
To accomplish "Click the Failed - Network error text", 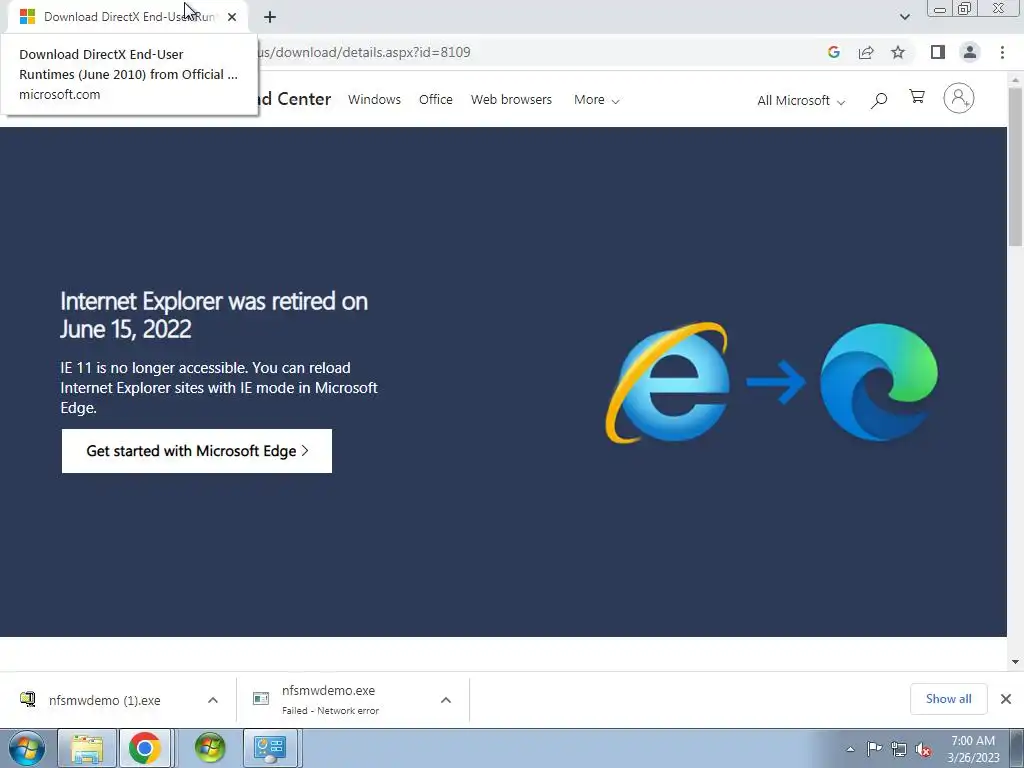I will coord(330,711).
